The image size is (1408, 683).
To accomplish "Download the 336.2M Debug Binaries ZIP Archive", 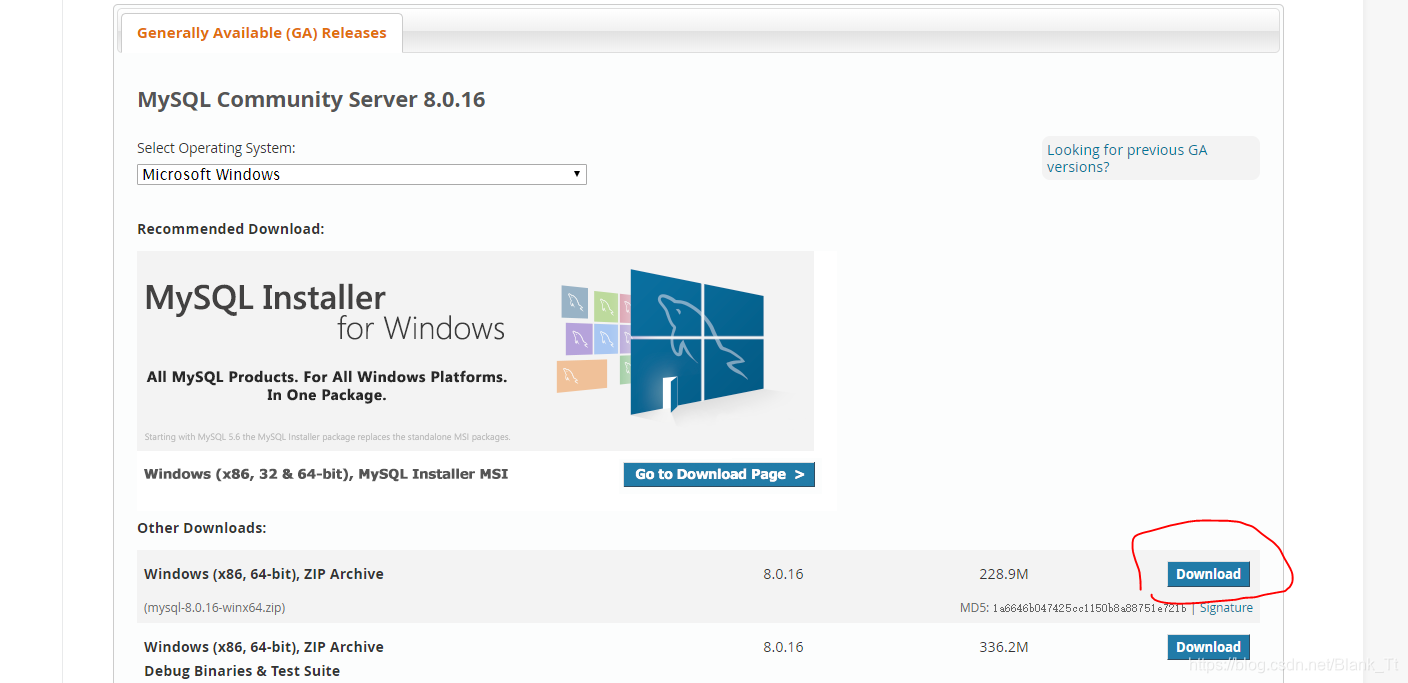I will [x=1208, y=647].
